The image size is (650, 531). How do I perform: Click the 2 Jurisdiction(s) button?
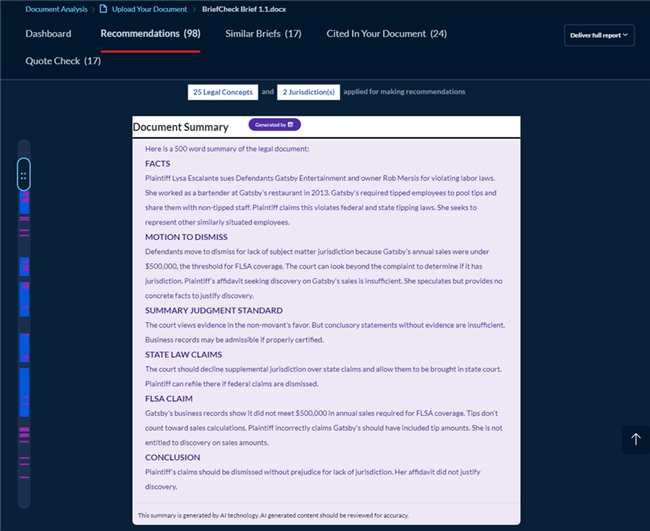308,92
